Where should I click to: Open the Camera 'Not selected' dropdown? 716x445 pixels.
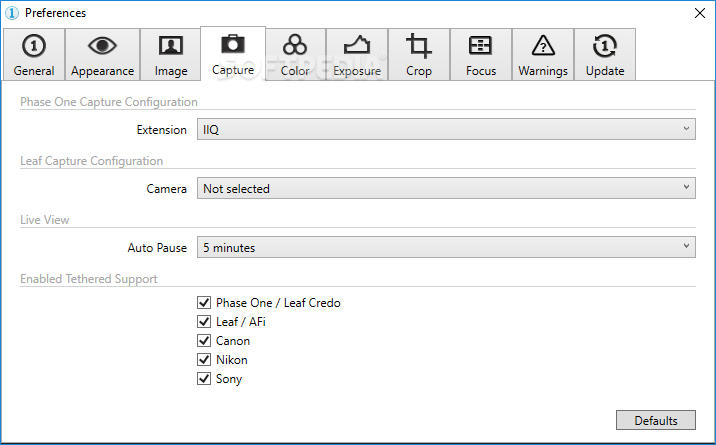[446, 188]
